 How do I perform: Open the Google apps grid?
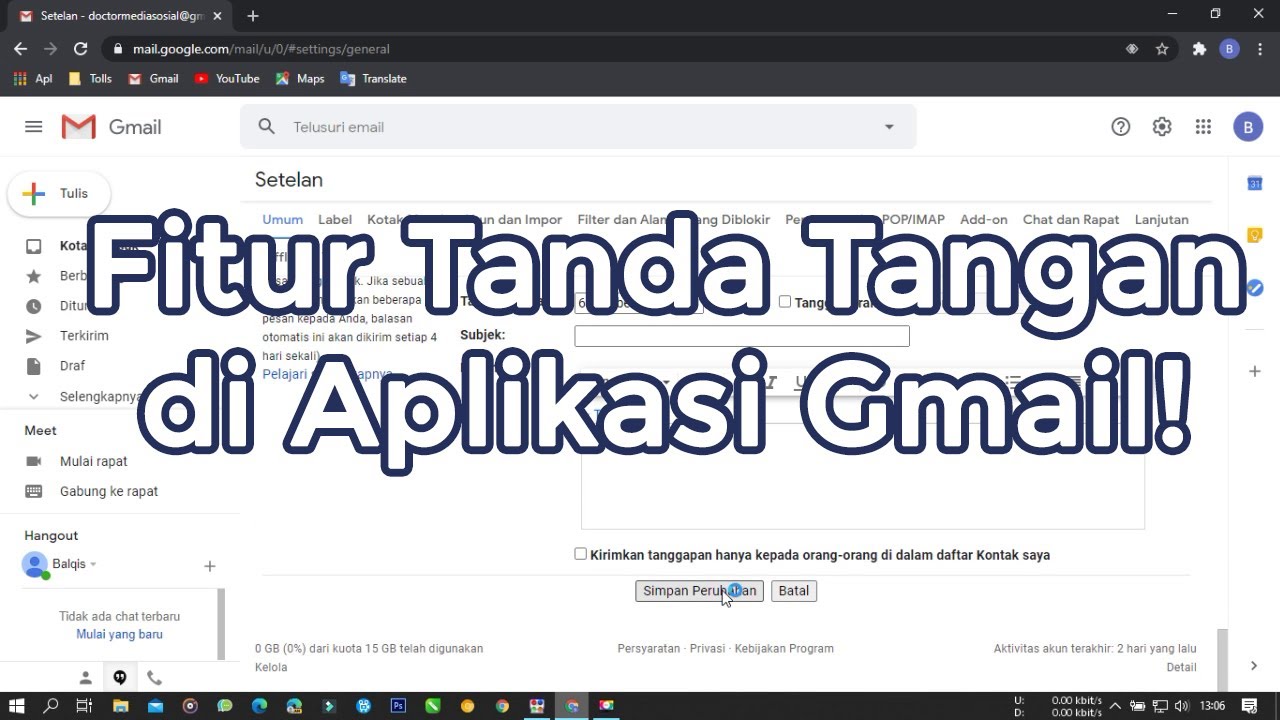[x=1203, y=127]
